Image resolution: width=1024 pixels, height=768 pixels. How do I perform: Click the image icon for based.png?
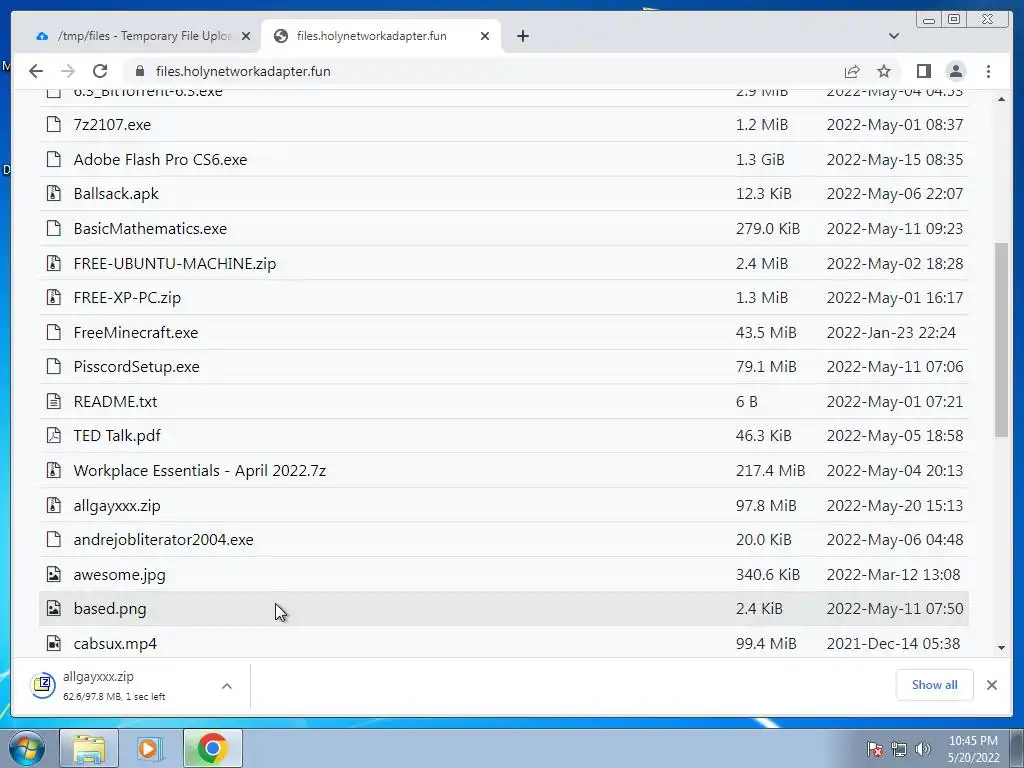(54, 609)
